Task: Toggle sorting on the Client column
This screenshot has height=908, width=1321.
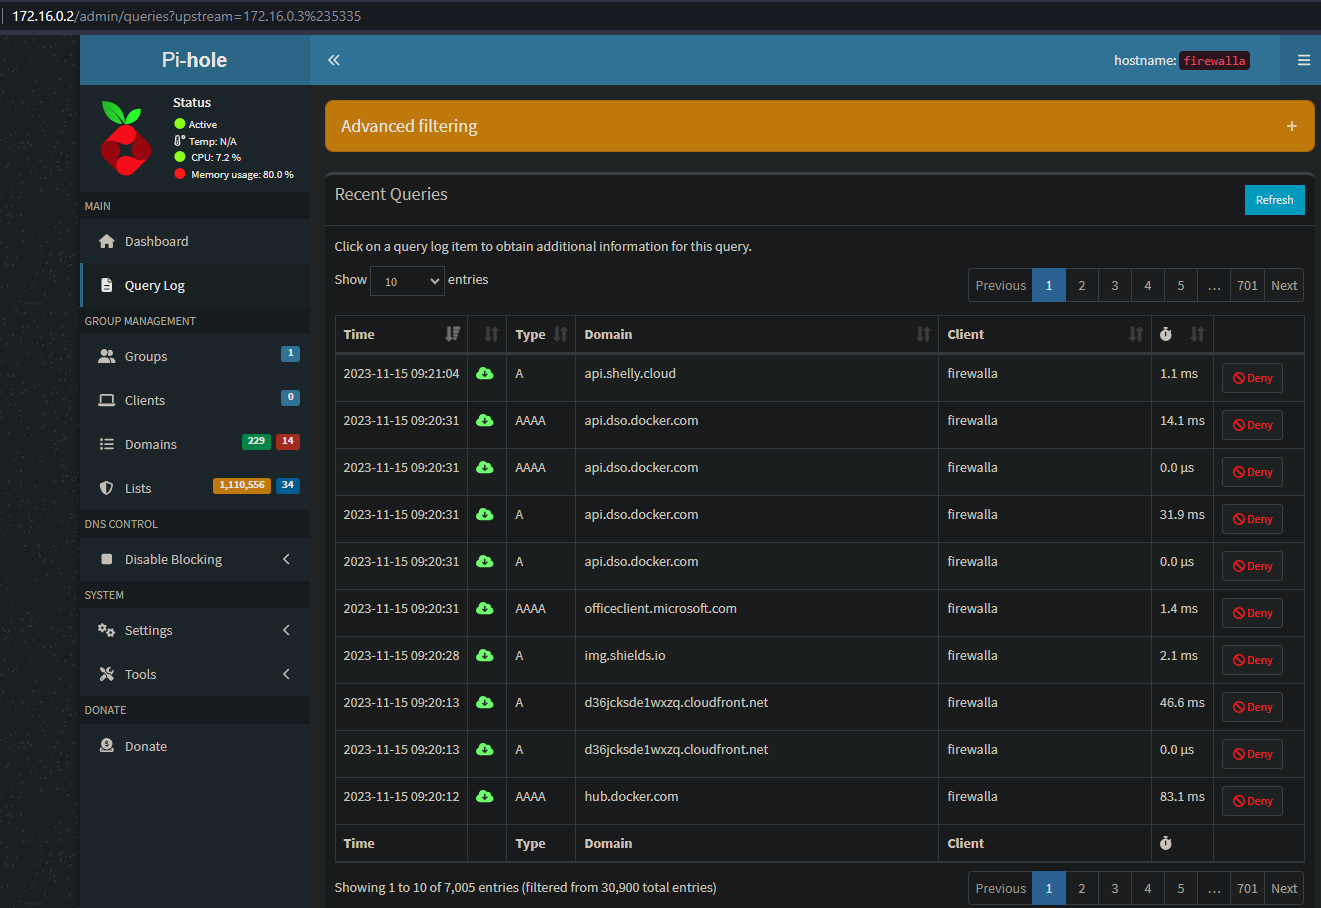Action: [x=1138, y=333]
